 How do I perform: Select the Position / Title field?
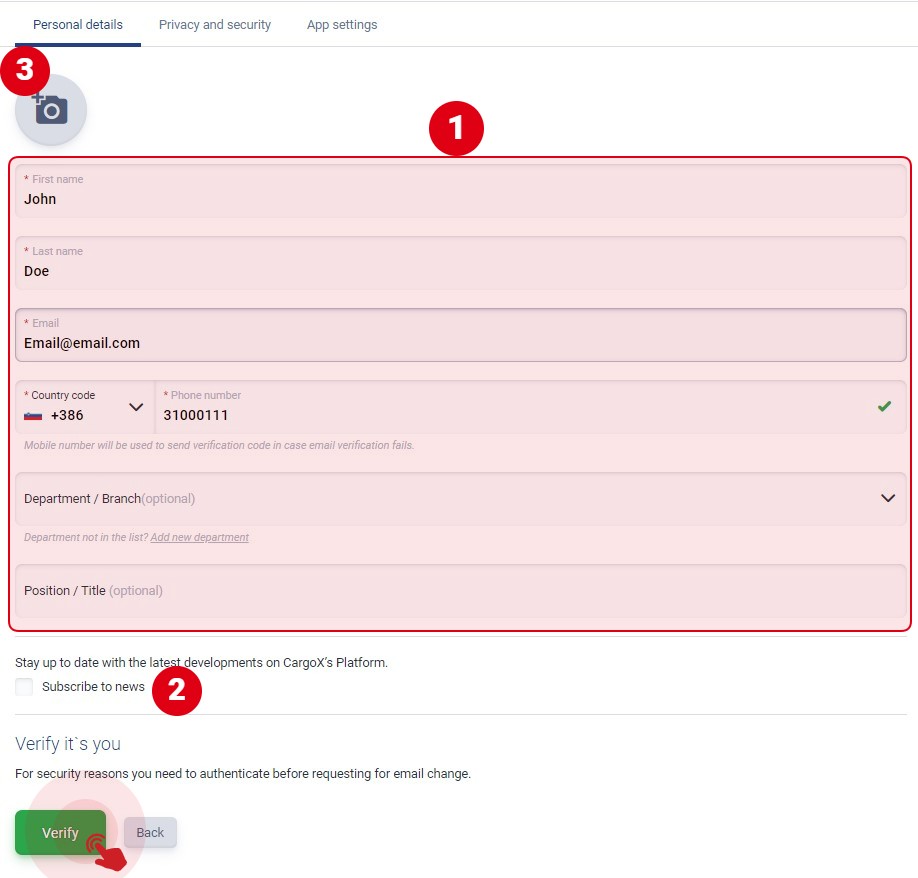tap(461, 591)
